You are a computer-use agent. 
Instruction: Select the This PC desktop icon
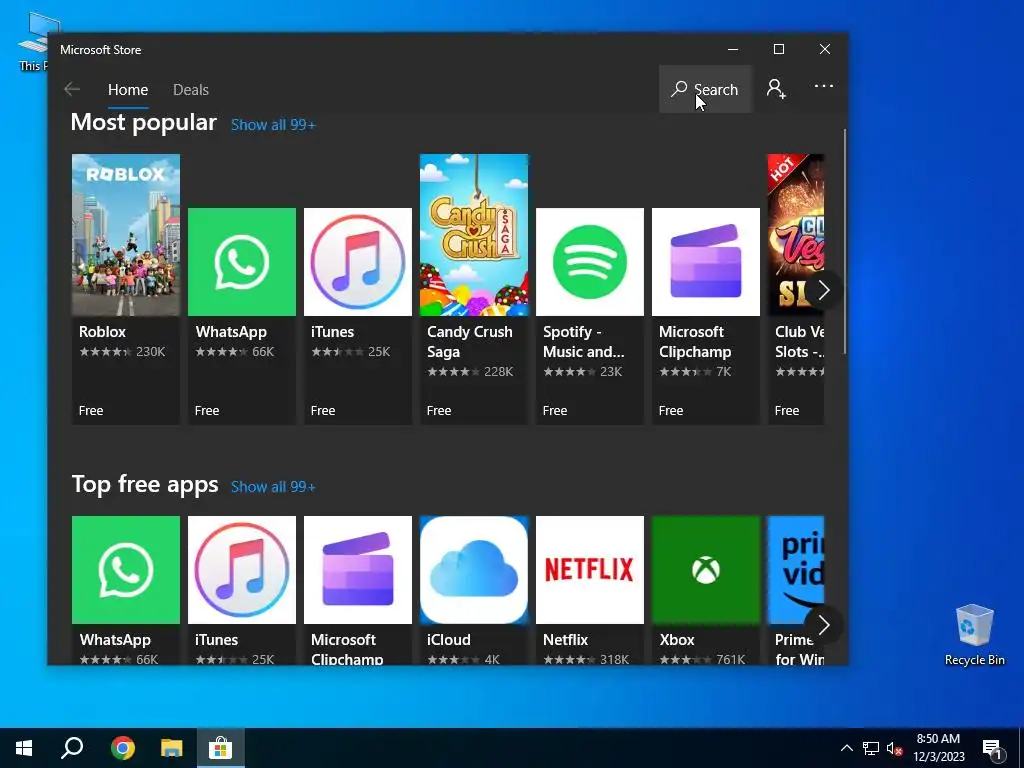click(34, 41)
